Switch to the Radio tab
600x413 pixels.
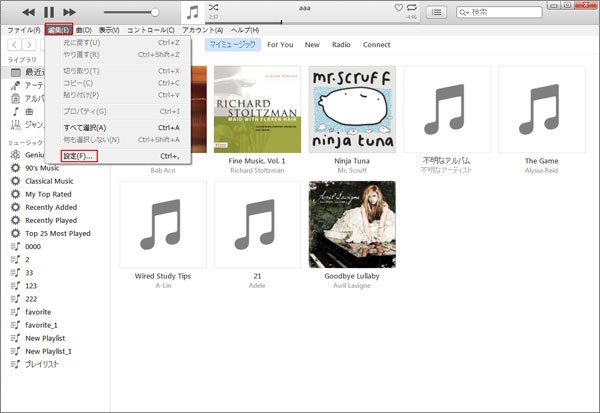(341, 45)
